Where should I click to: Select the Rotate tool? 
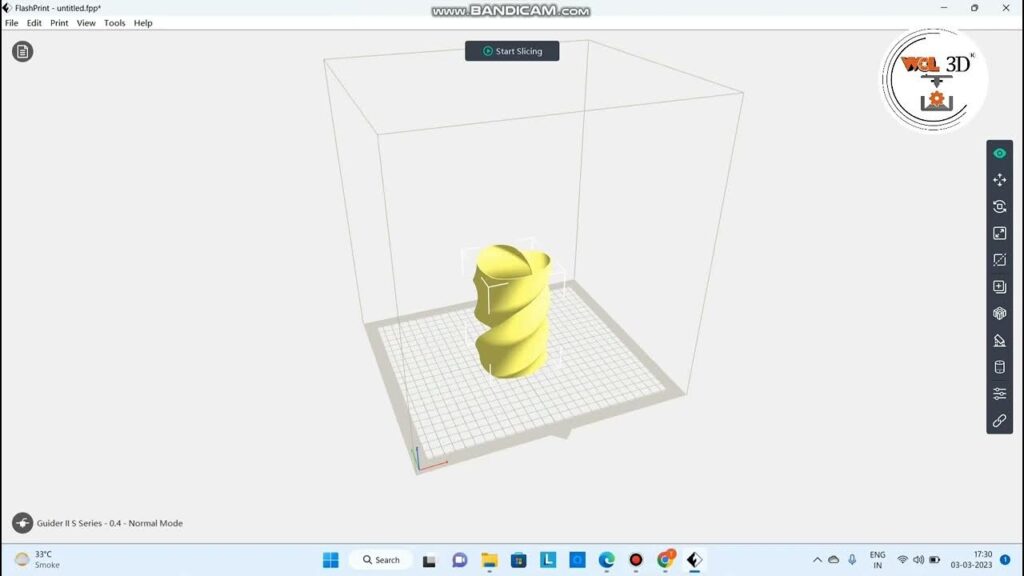tap(999, 206)
